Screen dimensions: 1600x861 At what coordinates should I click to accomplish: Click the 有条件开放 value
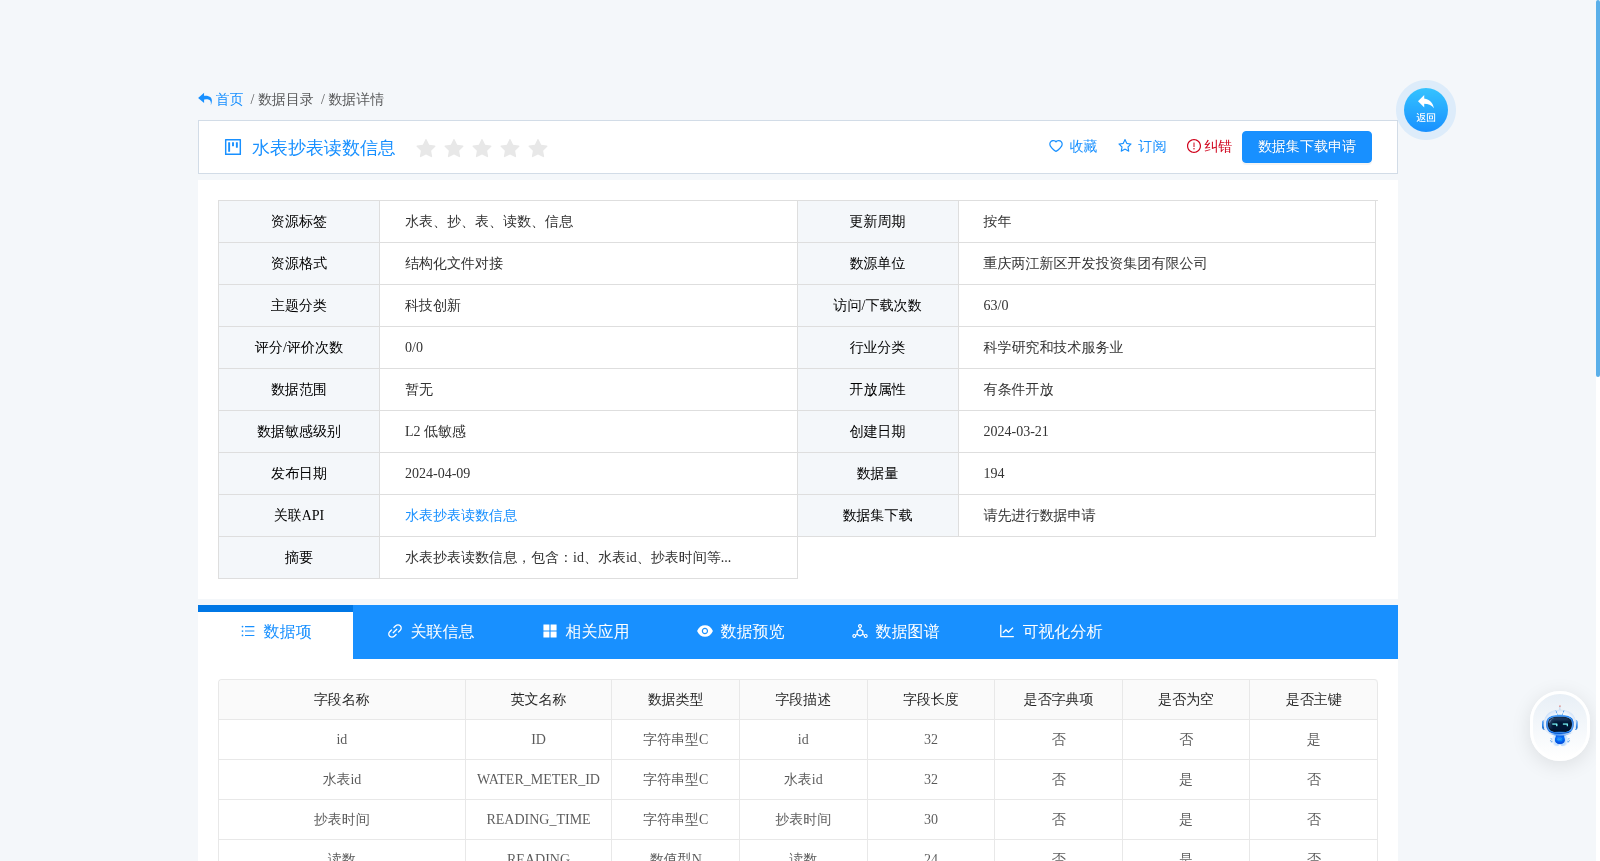1018,390
